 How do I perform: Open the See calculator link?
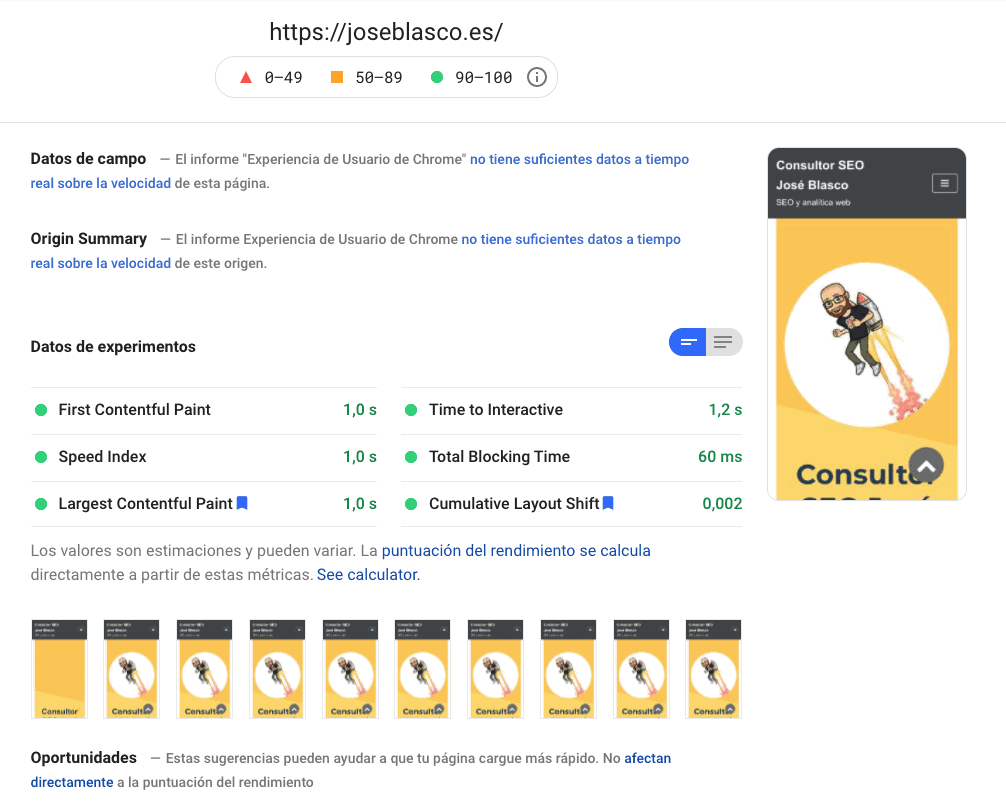point(368,575)
